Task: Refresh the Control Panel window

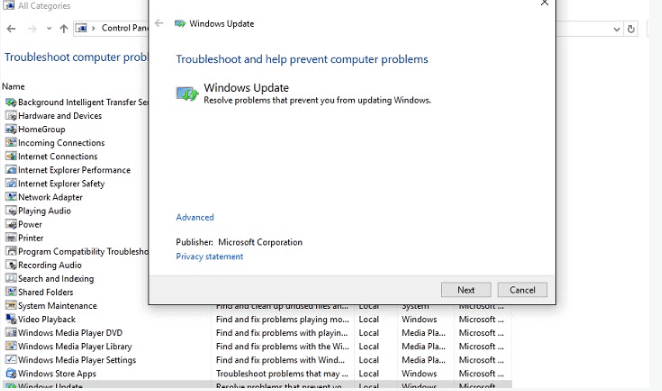Action: [x=631, y=29]
